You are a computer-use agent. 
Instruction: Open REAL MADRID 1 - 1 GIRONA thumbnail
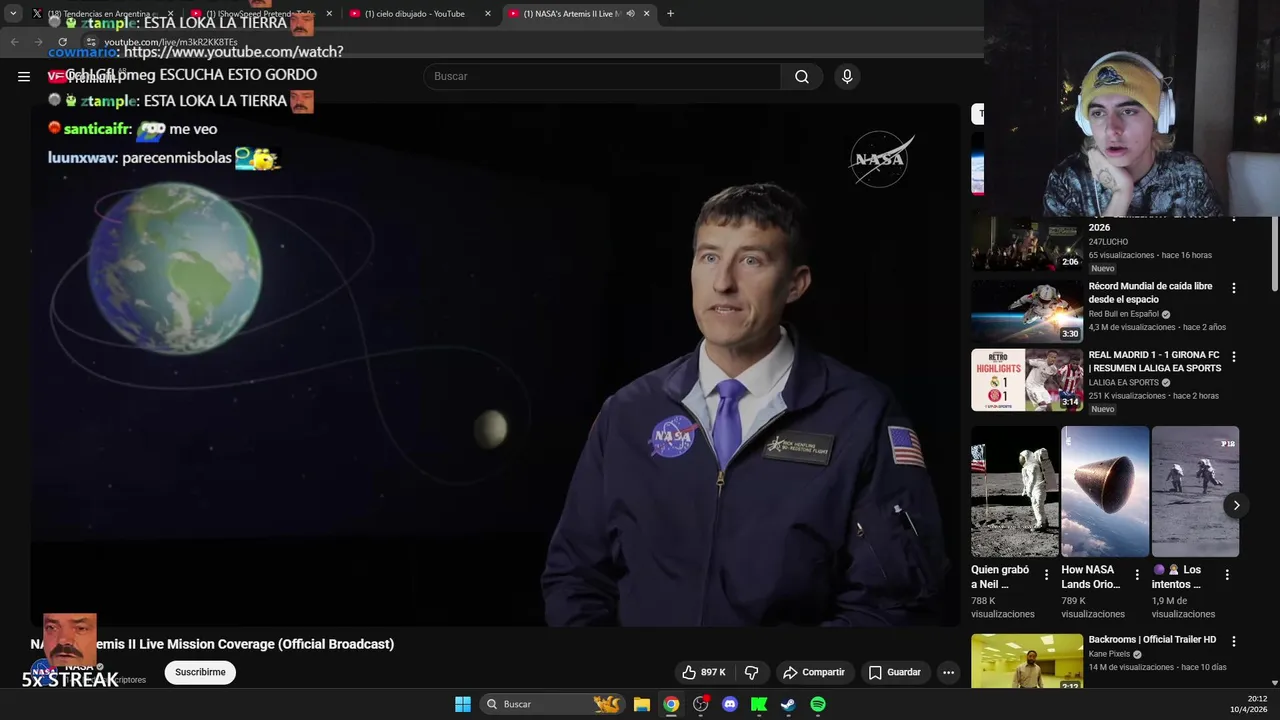[1027, 379]
